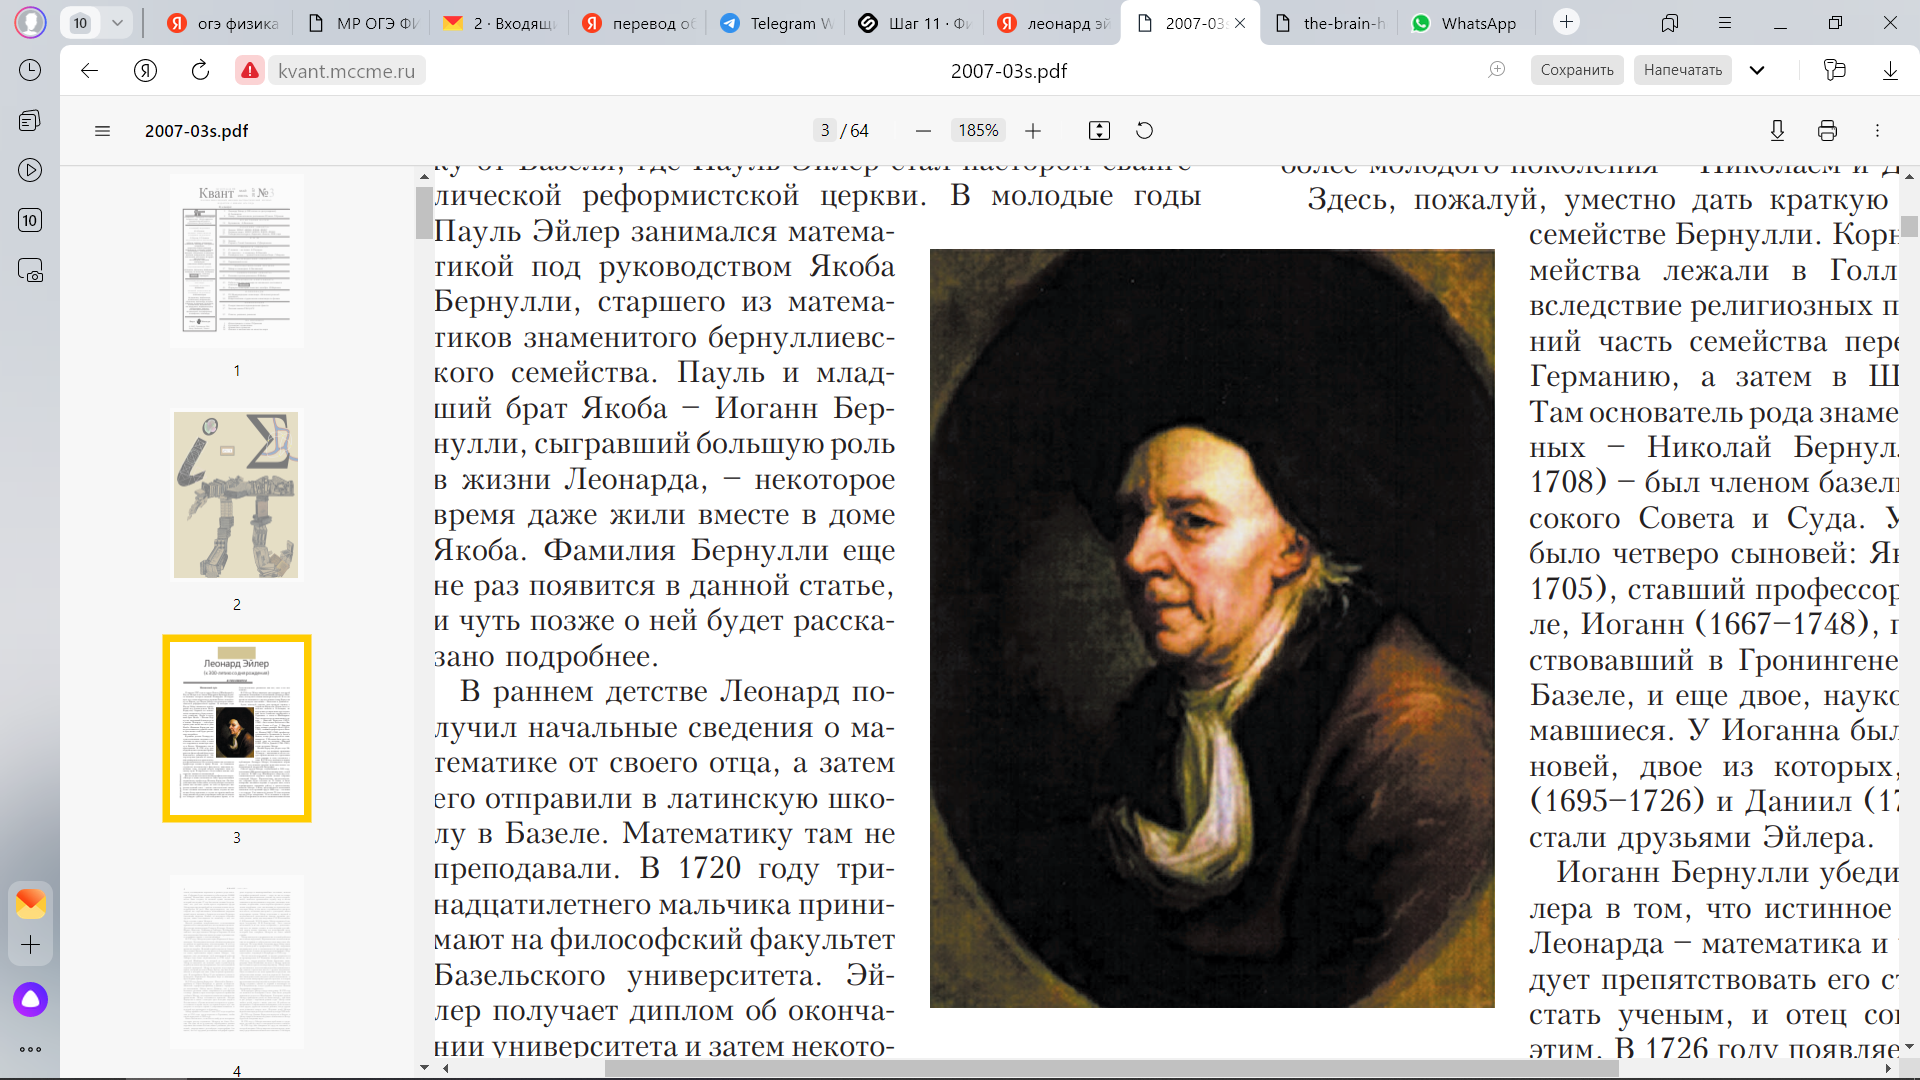Open the sidebar three-dots menu
Screen dimensions: 1920x1080
(x=30, y=1049)
